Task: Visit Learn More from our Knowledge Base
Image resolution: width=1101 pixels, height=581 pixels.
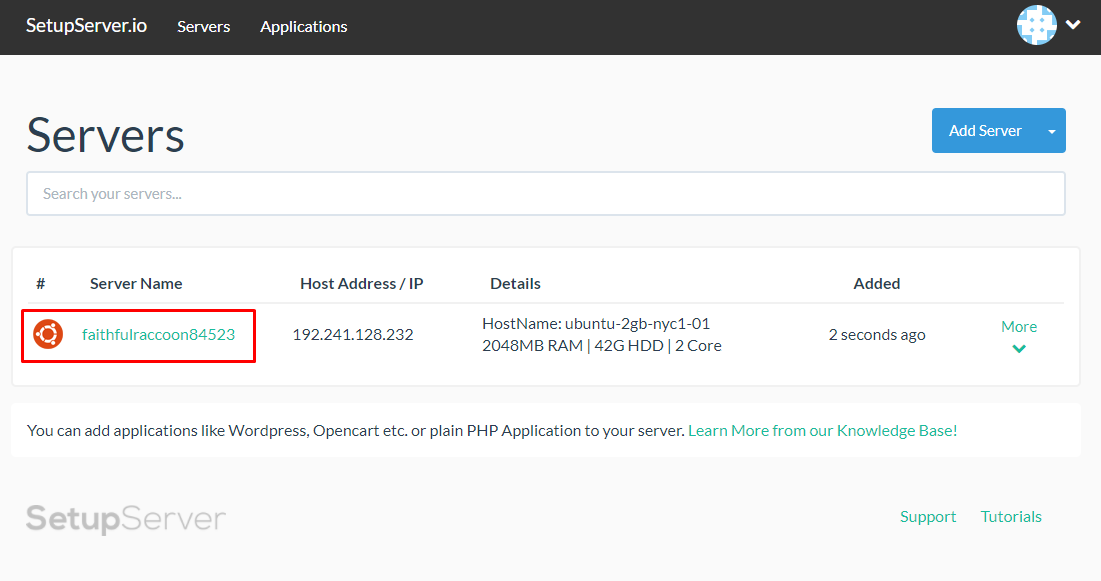Action: click(x=821, y=430)
